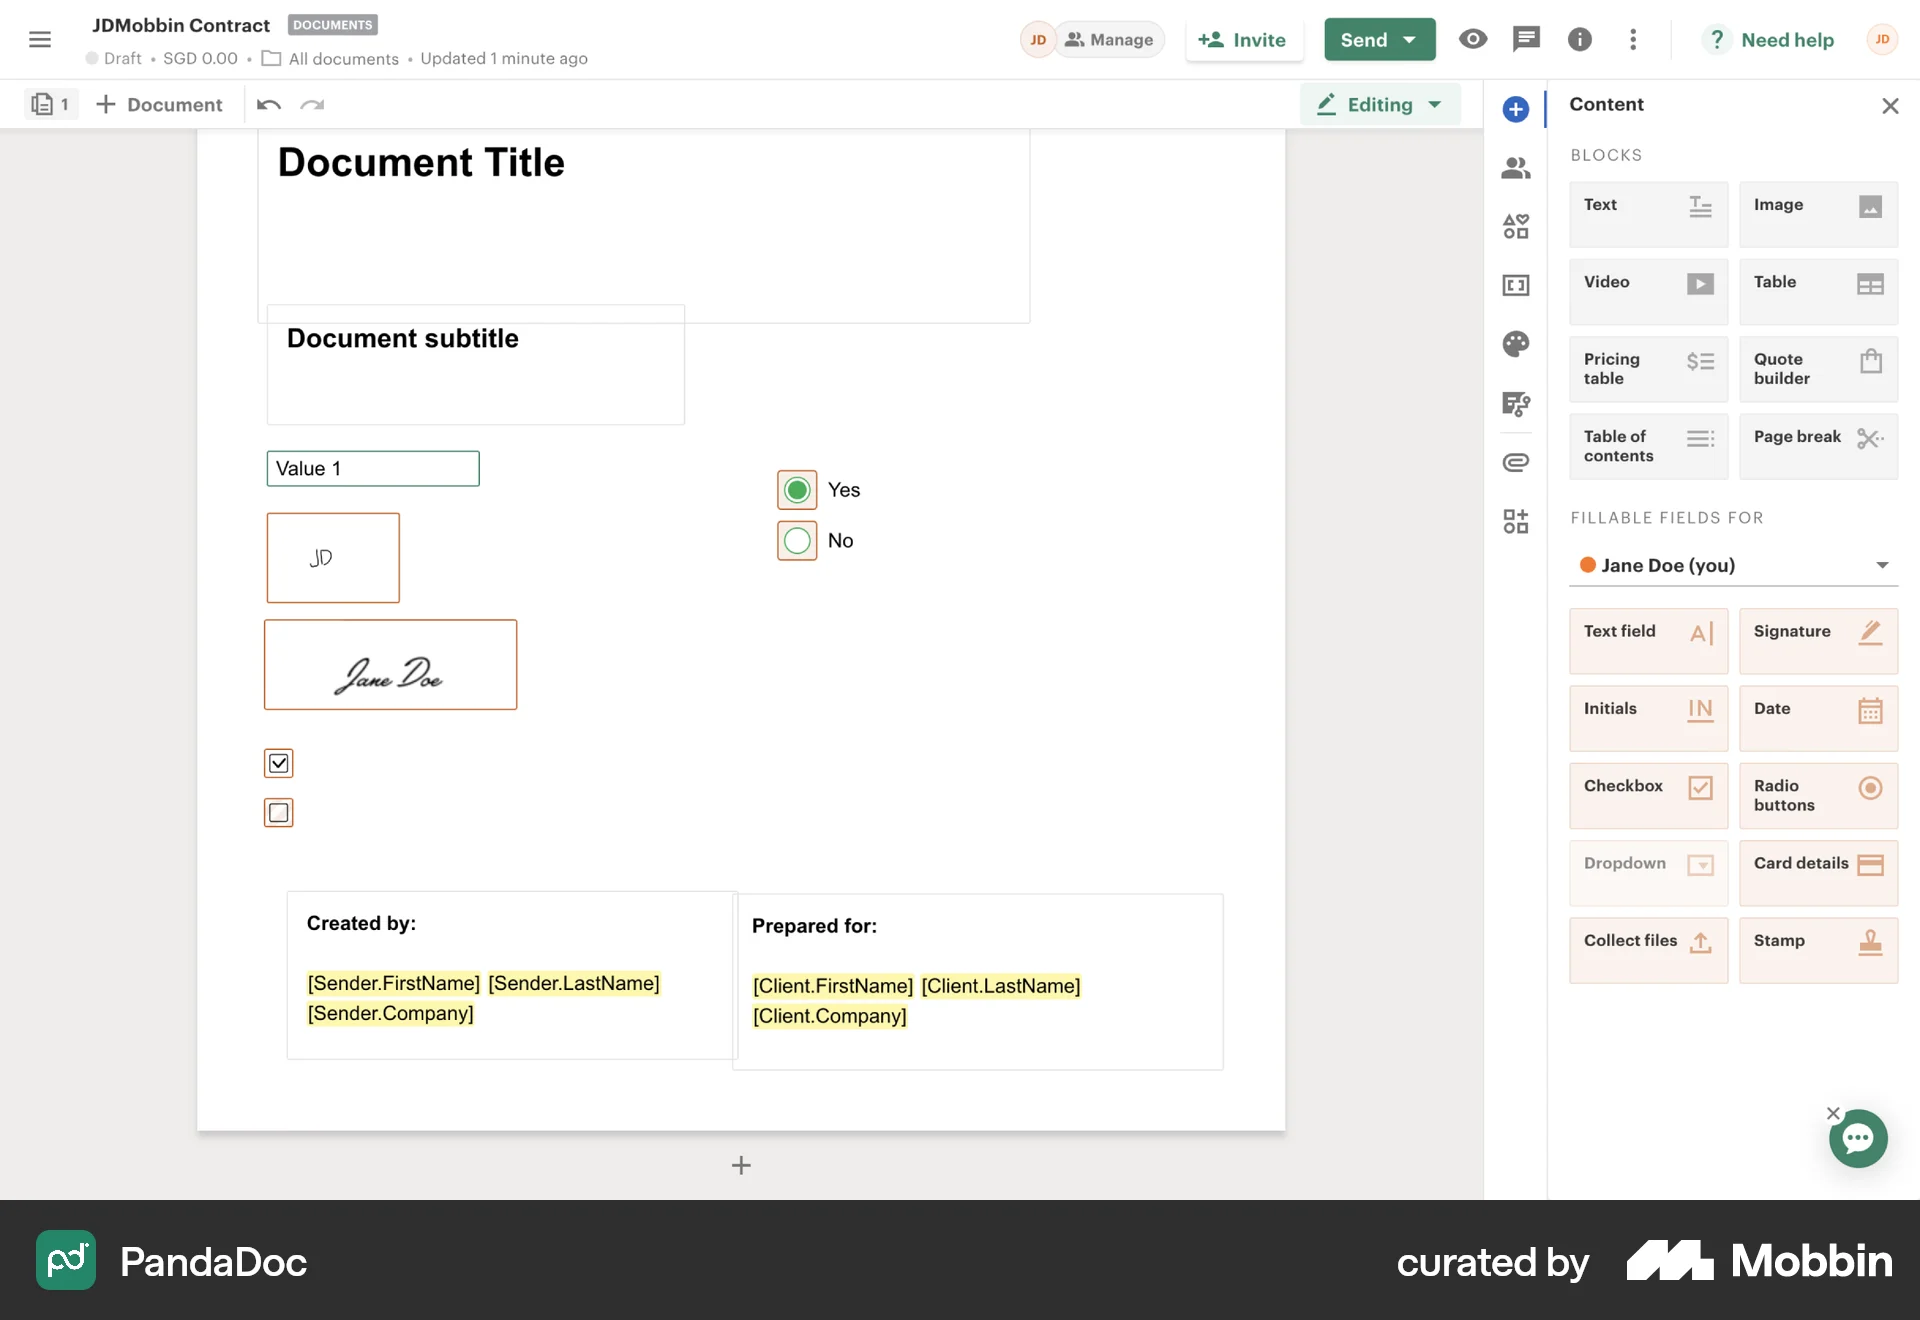The width and height of the screenshot is (1920, 1320).
Task: Open the Variables panel icon
Action: tap(1516, 286)
